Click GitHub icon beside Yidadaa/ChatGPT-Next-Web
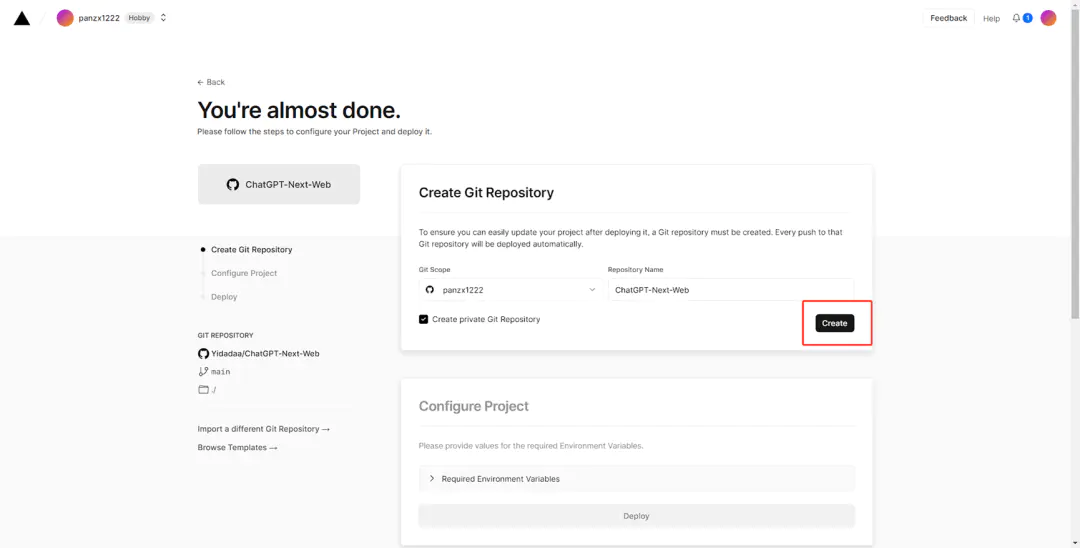This screenshot has width=1080, height=548. pyautogui.click(x=203, y=353)
